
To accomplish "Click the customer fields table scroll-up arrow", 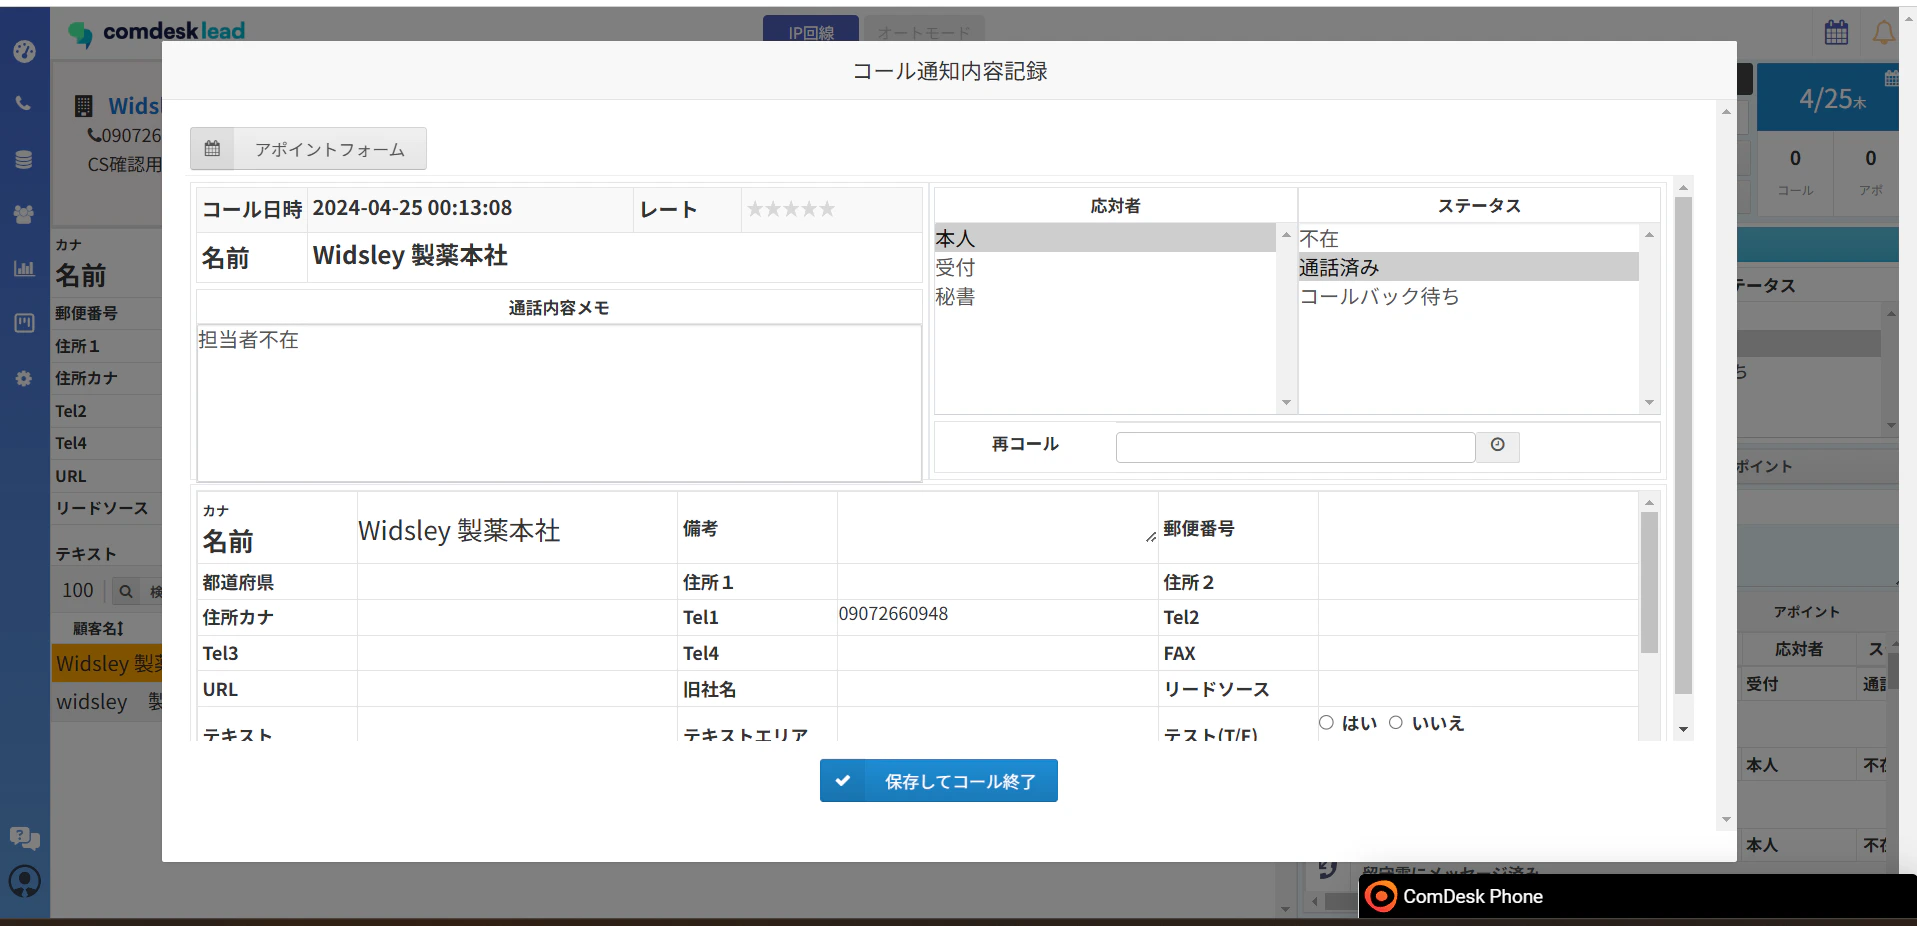I will pos(1649,502).
